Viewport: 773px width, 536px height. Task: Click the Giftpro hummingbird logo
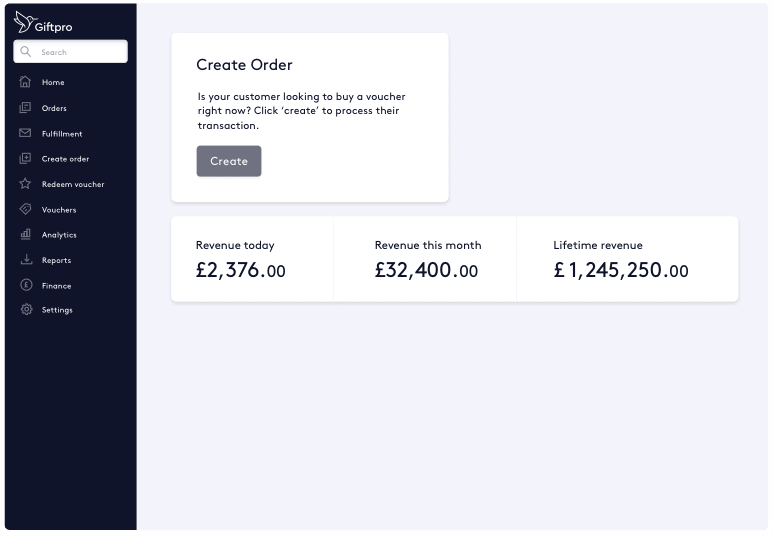(24, 21)
